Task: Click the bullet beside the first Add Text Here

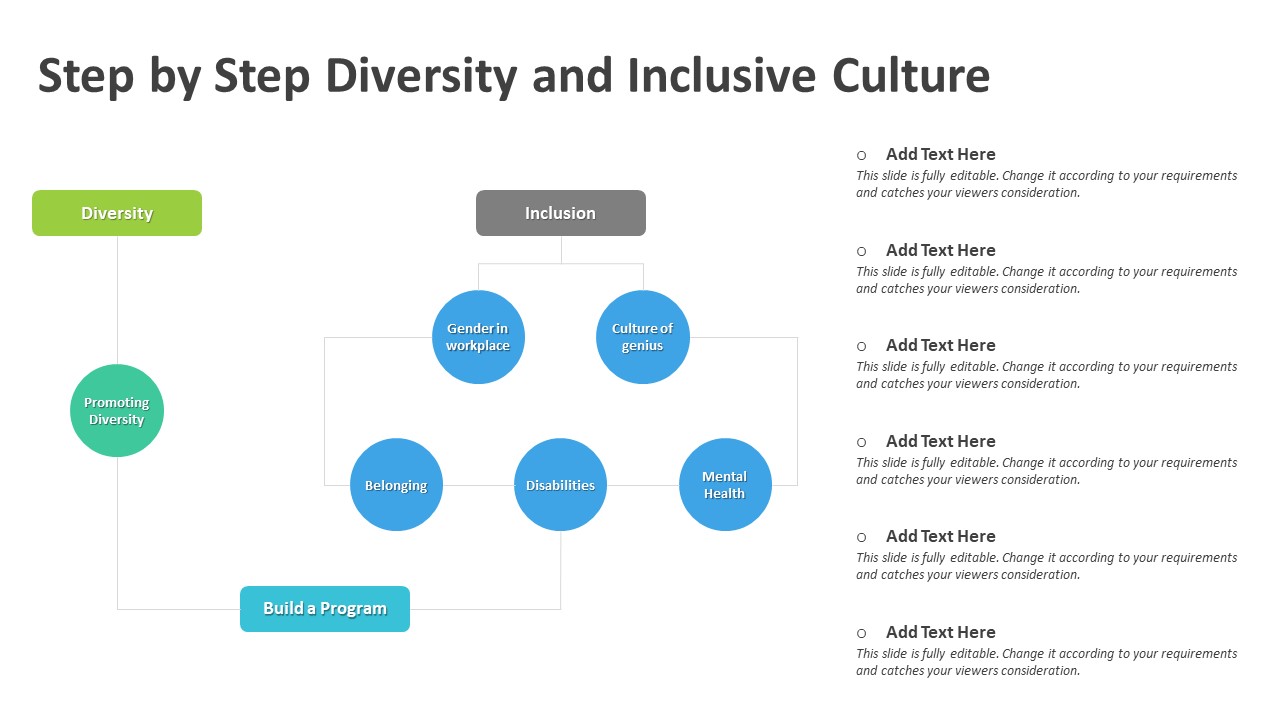Action: pyautogui.click(x=861, y=155)
